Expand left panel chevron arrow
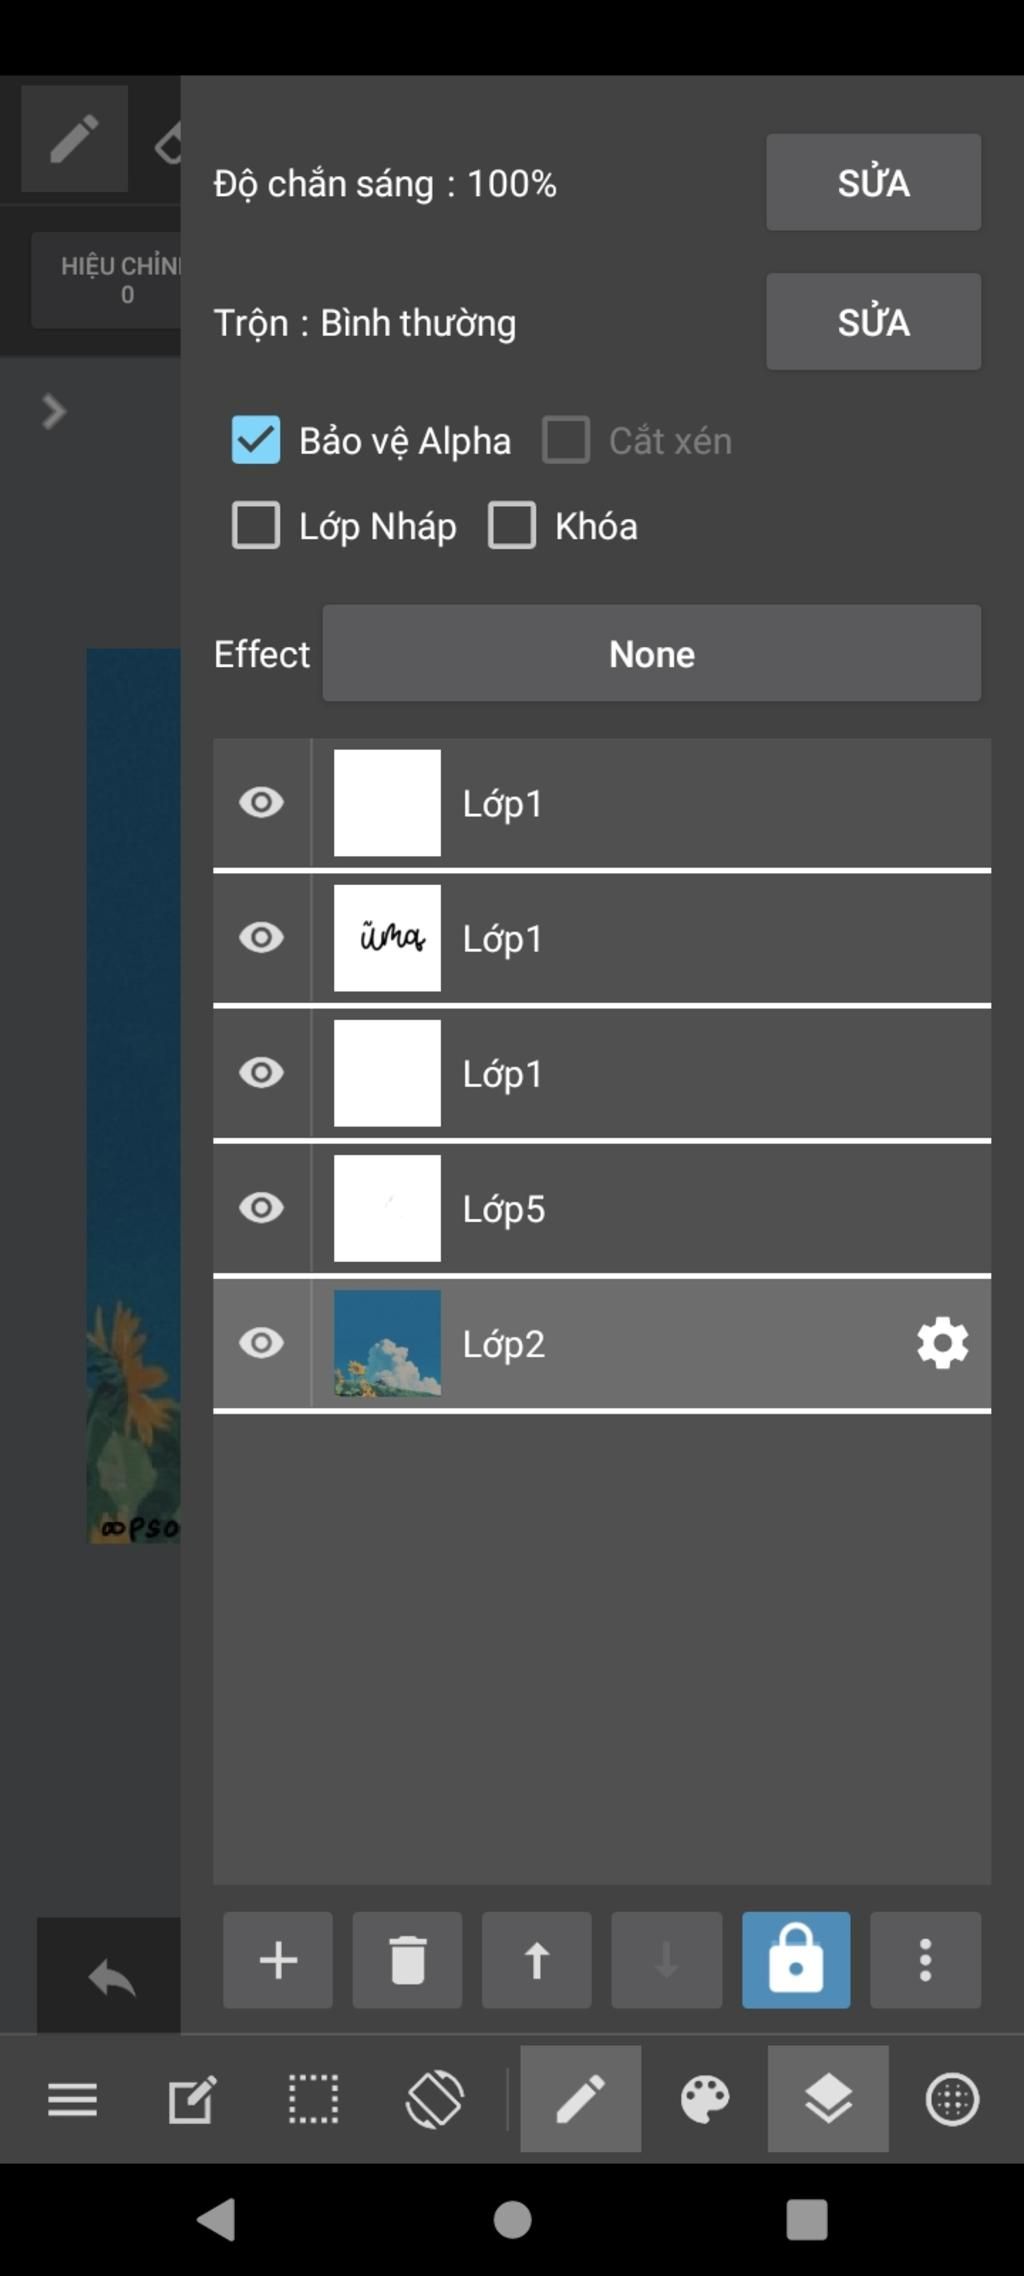1024x2276 pixels. pyautogui.click(x=54, y=411)
